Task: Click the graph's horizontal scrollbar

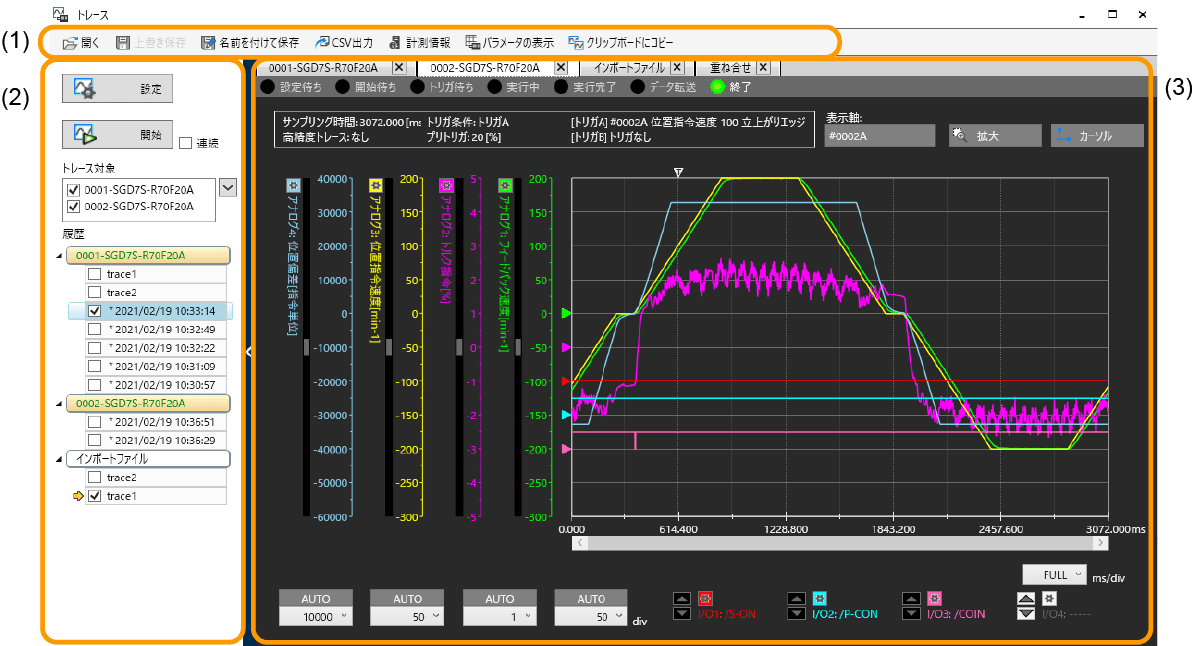Action: point(838,543)
